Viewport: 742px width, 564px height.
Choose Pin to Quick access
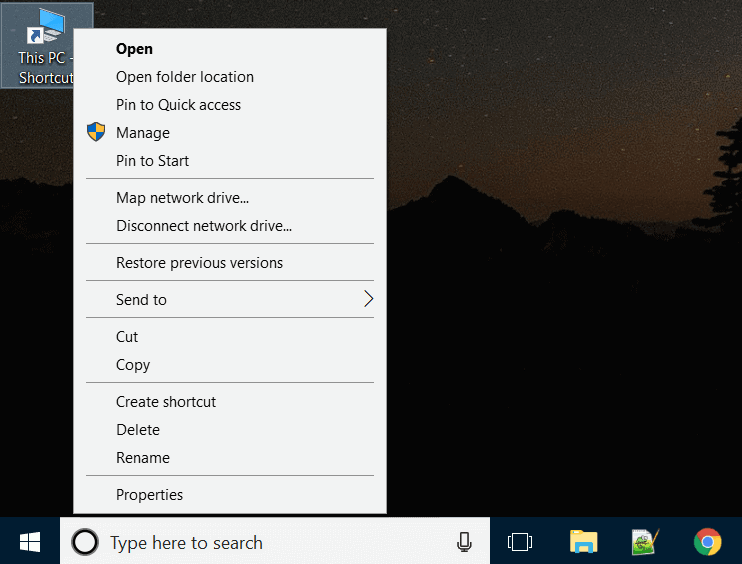(230, 105)
